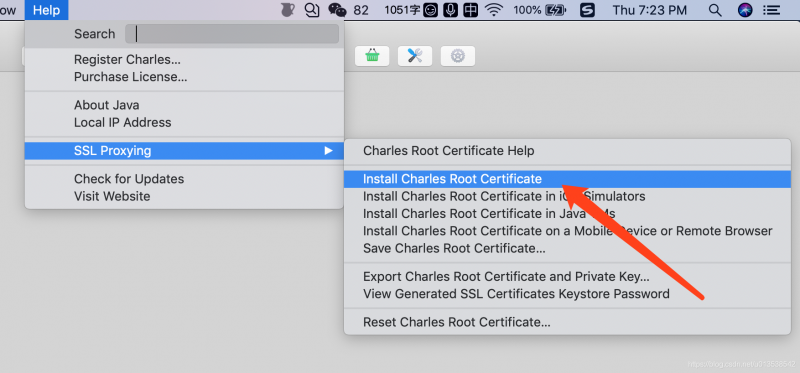The image size is (800, 373).
Task: Click the green shopping basket toolbar icon
Action: point(372,56)
